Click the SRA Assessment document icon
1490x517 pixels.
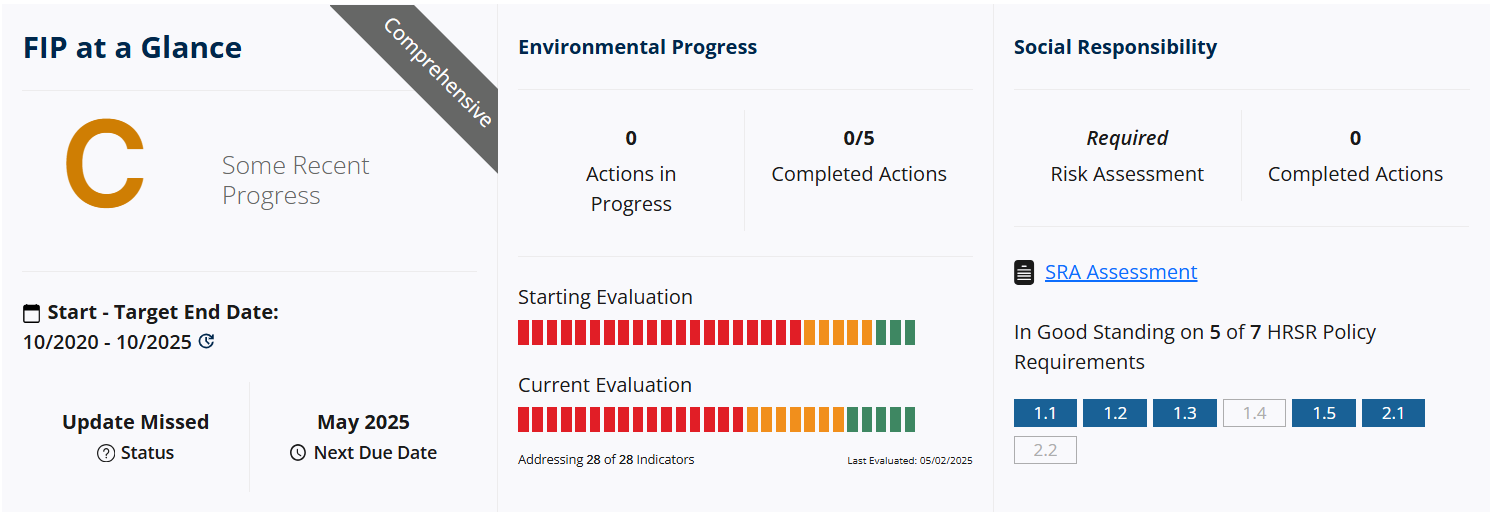[x=1024, y=272]
